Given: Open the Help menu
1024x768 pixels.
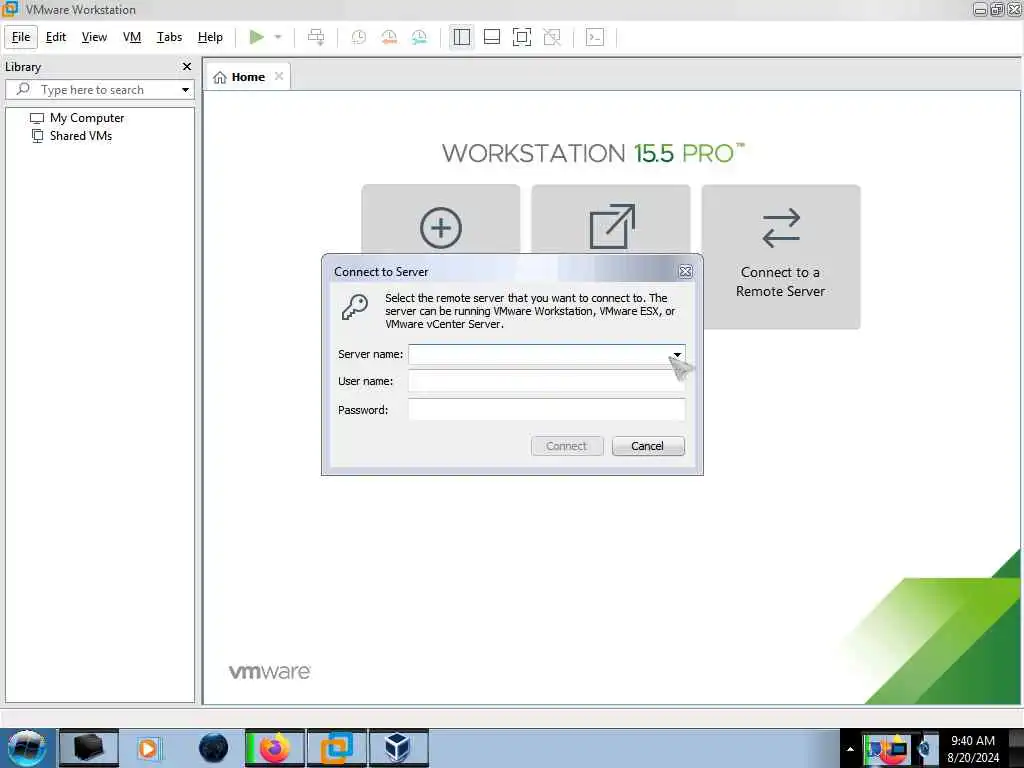Looking at the screenshot, I should pyautogui.click(x=210, y=37).
